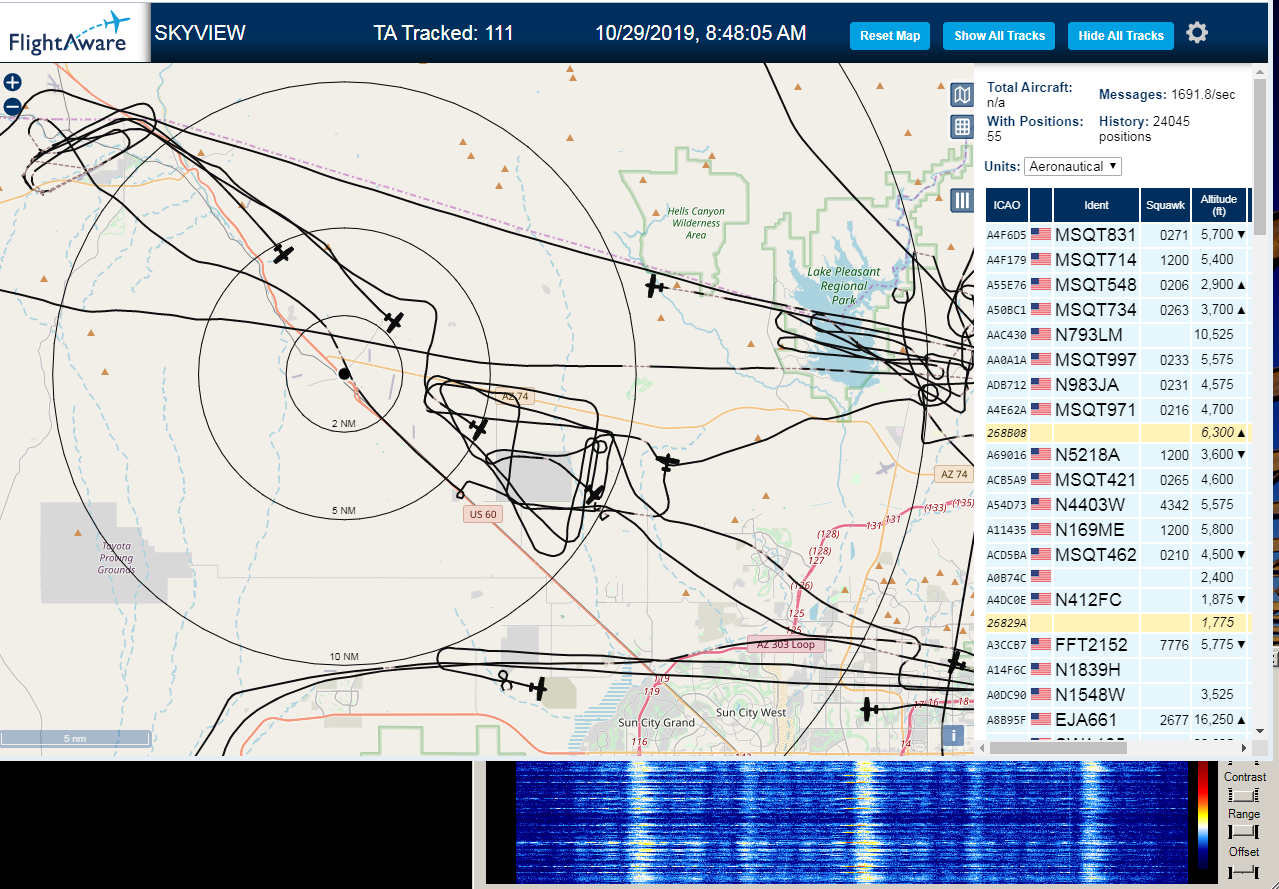Open settings via the gear icon

point(1197,33)
